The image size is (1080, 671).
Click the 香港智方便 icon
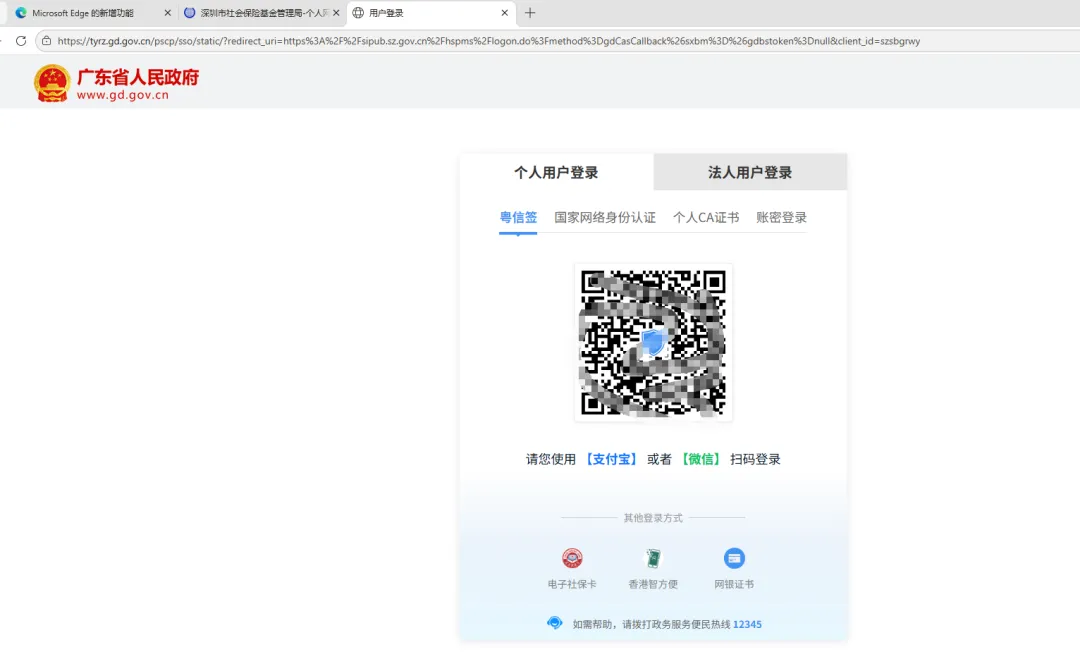click(653, 557)
